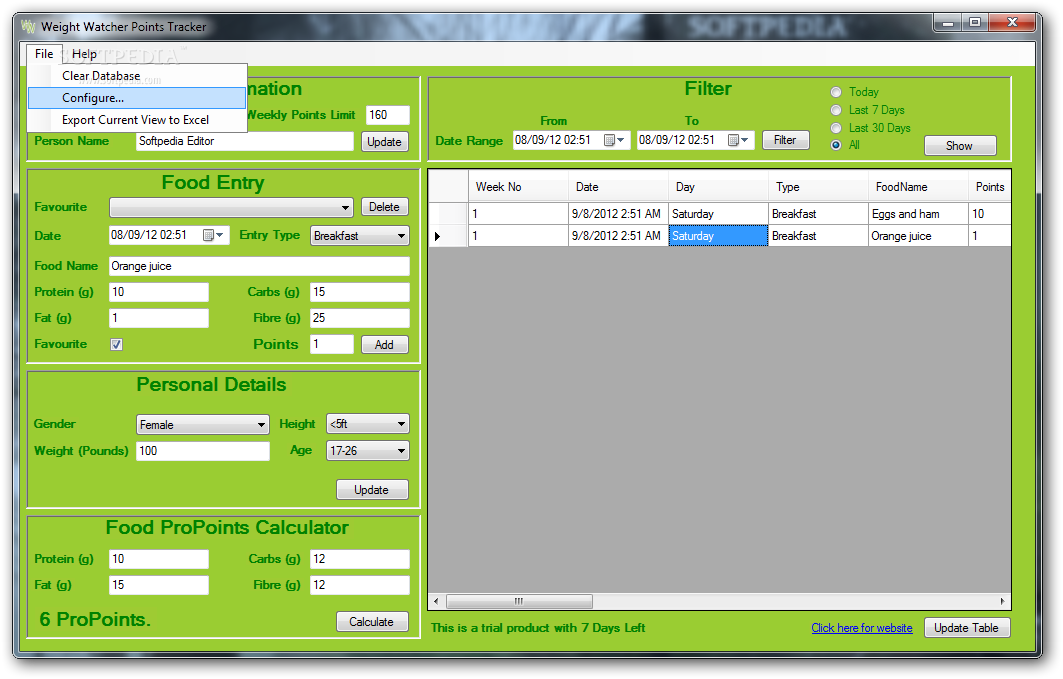Select Points cell showing 10
Image resolution: width=1063 pixels, height=679 pixels.
[x=990, y=213]
